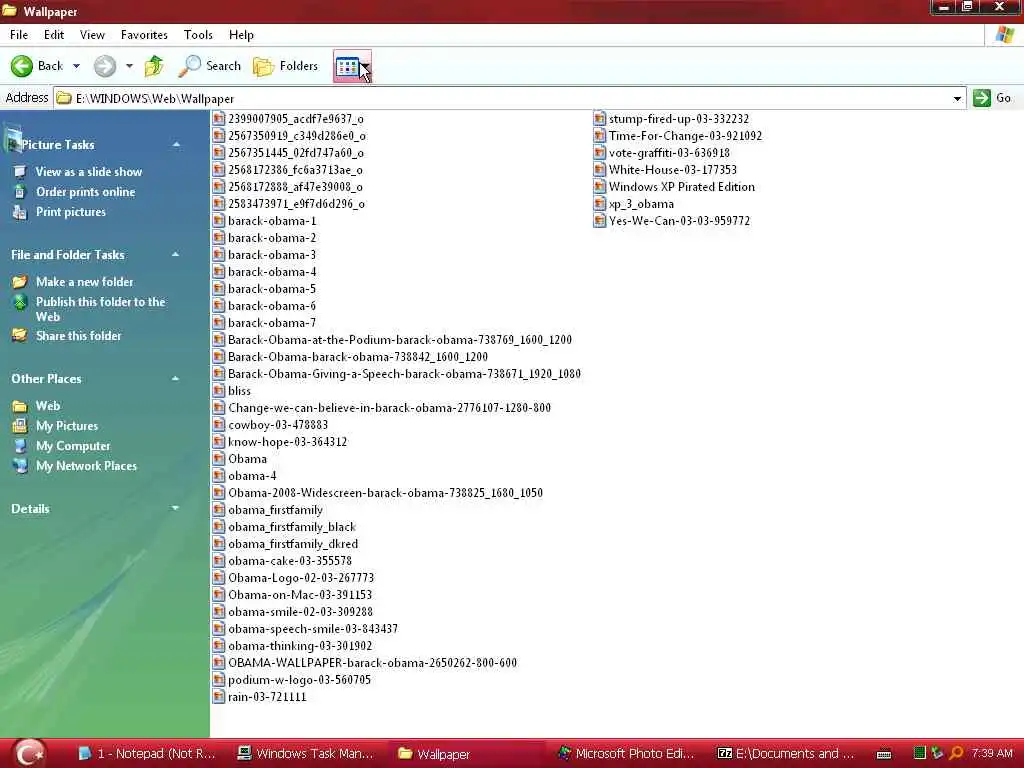Open the Back history dropdown arrow
Viewport: 1024px width, 768px height.
pyautogui.click(x=76, y=66)
